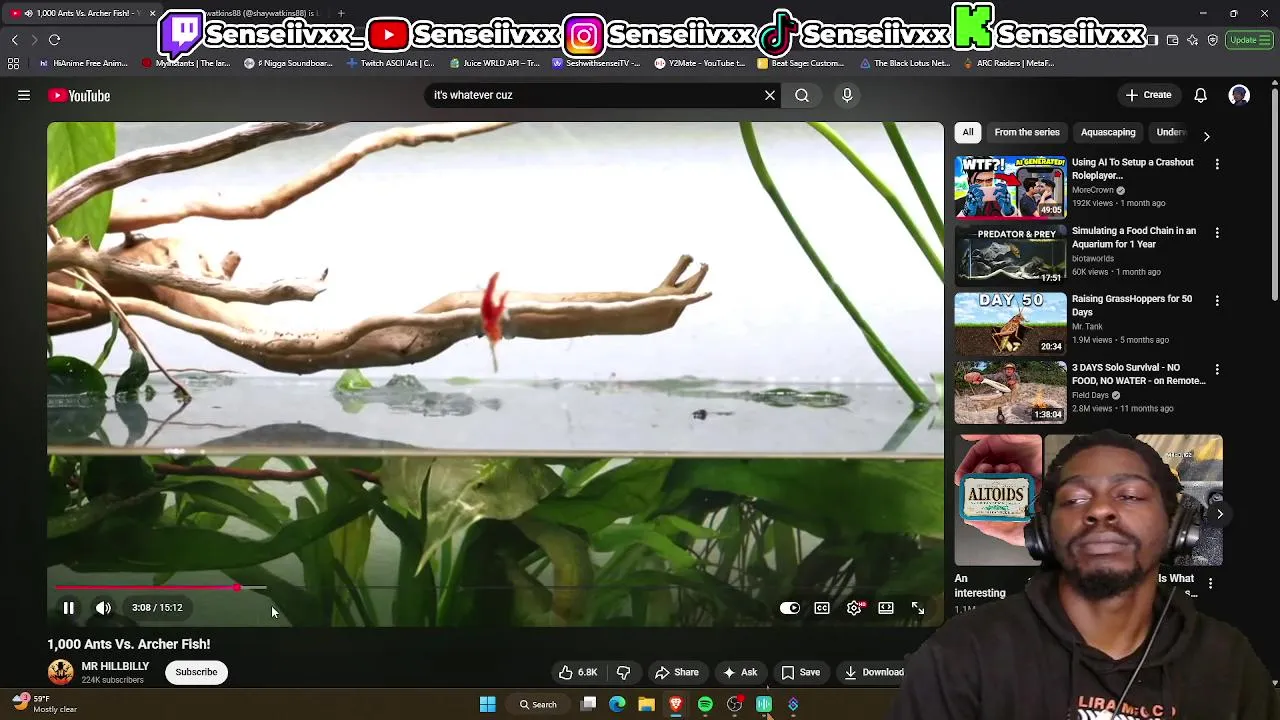Open the Brave shields lion icon
Image resolution: width=1280 pixels, height=720 pixels.
(1212, 40)
